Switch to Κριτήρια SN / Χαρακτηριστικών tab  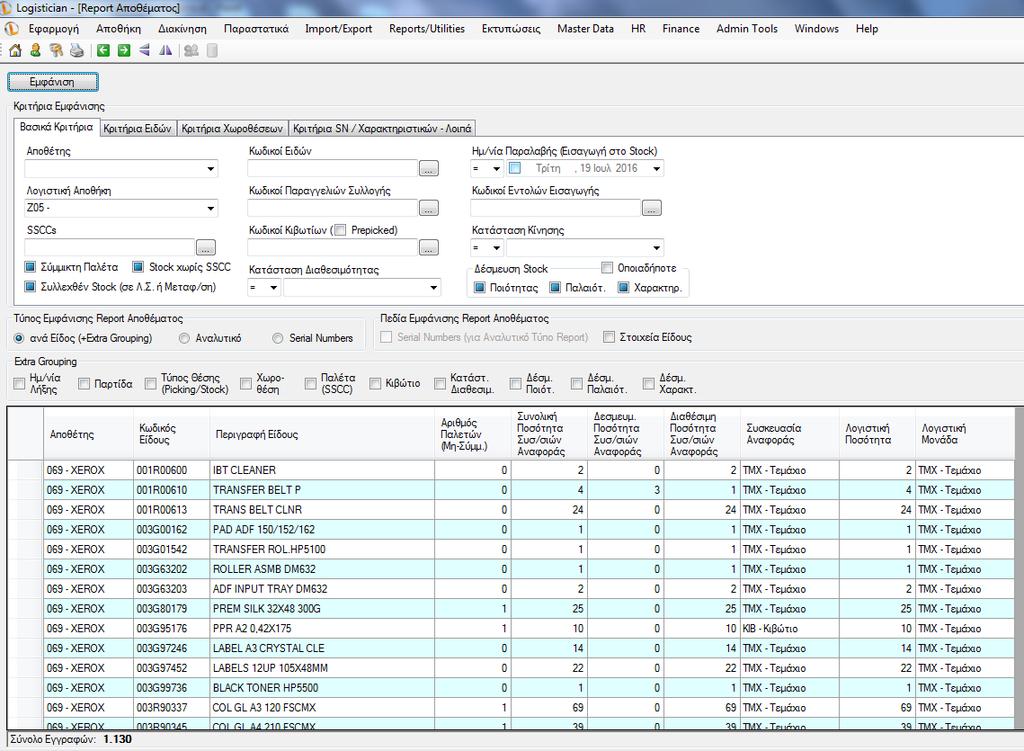click(382, 129)
